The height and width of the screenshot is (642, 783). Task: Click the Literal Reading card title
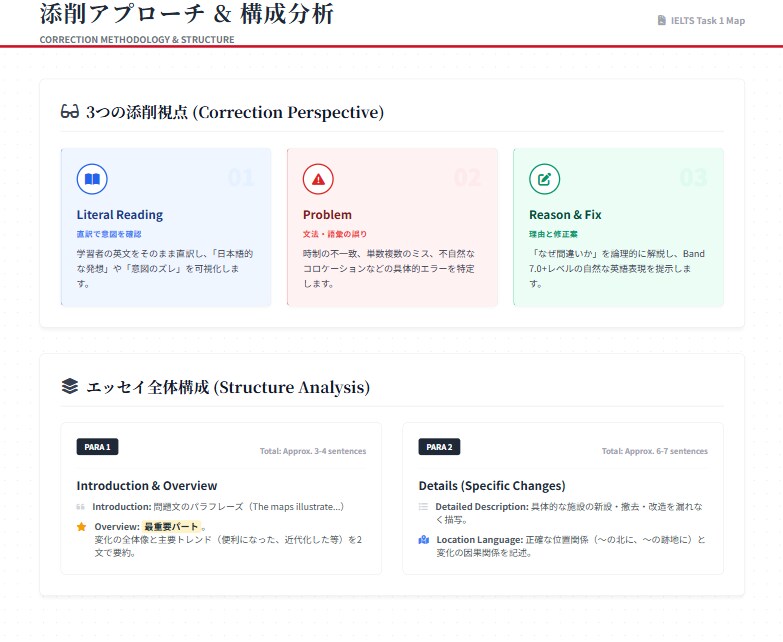coord(120,215)
